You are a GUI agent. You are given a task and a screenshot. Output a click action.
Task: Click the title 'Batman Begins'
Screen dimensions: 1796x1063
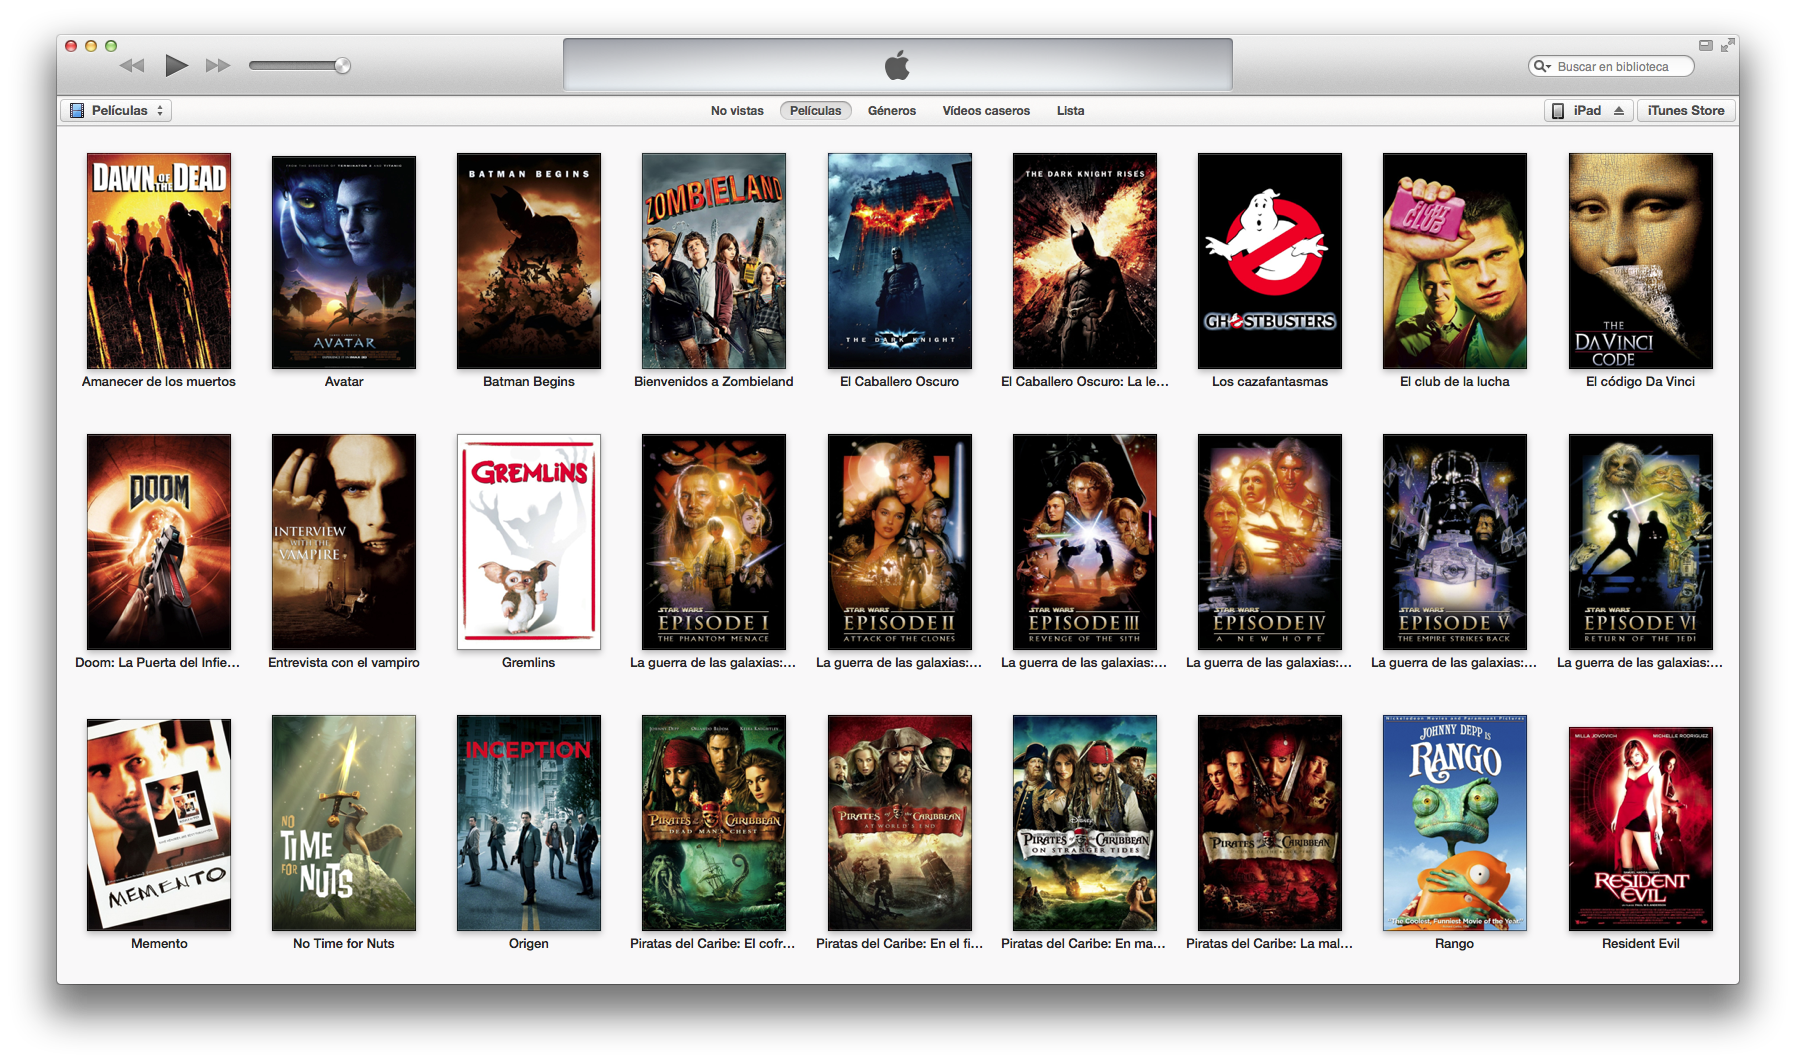coord(529,382)
